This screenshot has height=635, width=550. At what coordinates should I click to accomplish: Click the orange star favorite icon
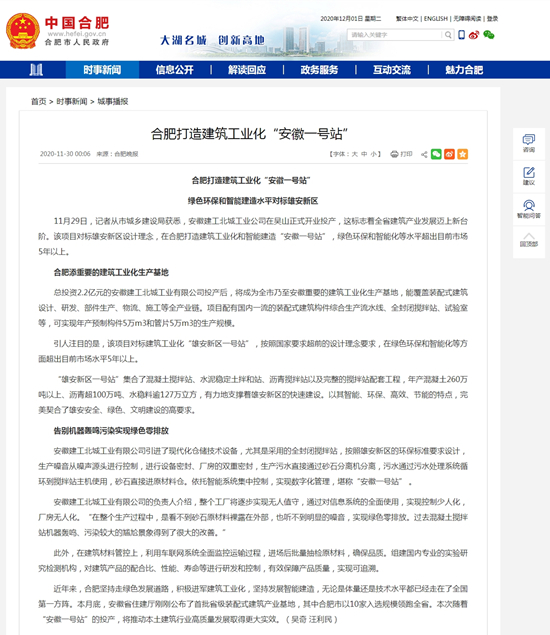coord(463,154)
